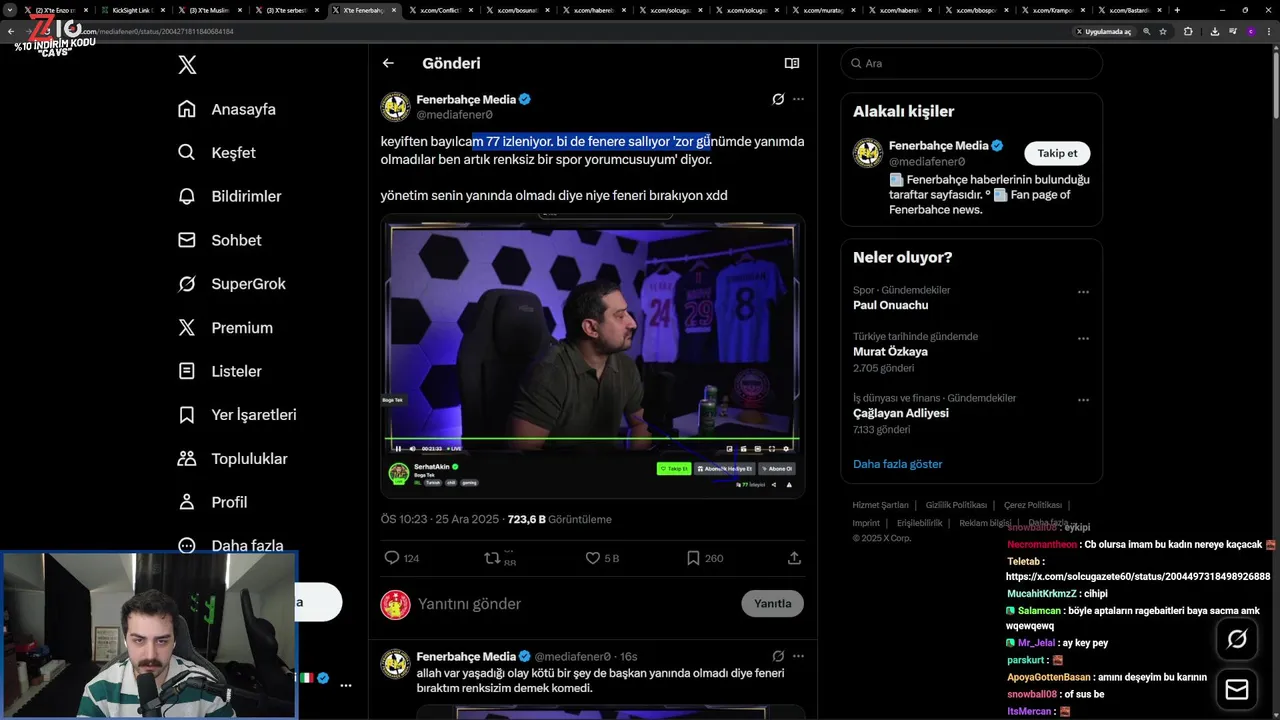Open new browser tab
This screenshot has width=1280, height=720.
click(x=1177, y=10)
